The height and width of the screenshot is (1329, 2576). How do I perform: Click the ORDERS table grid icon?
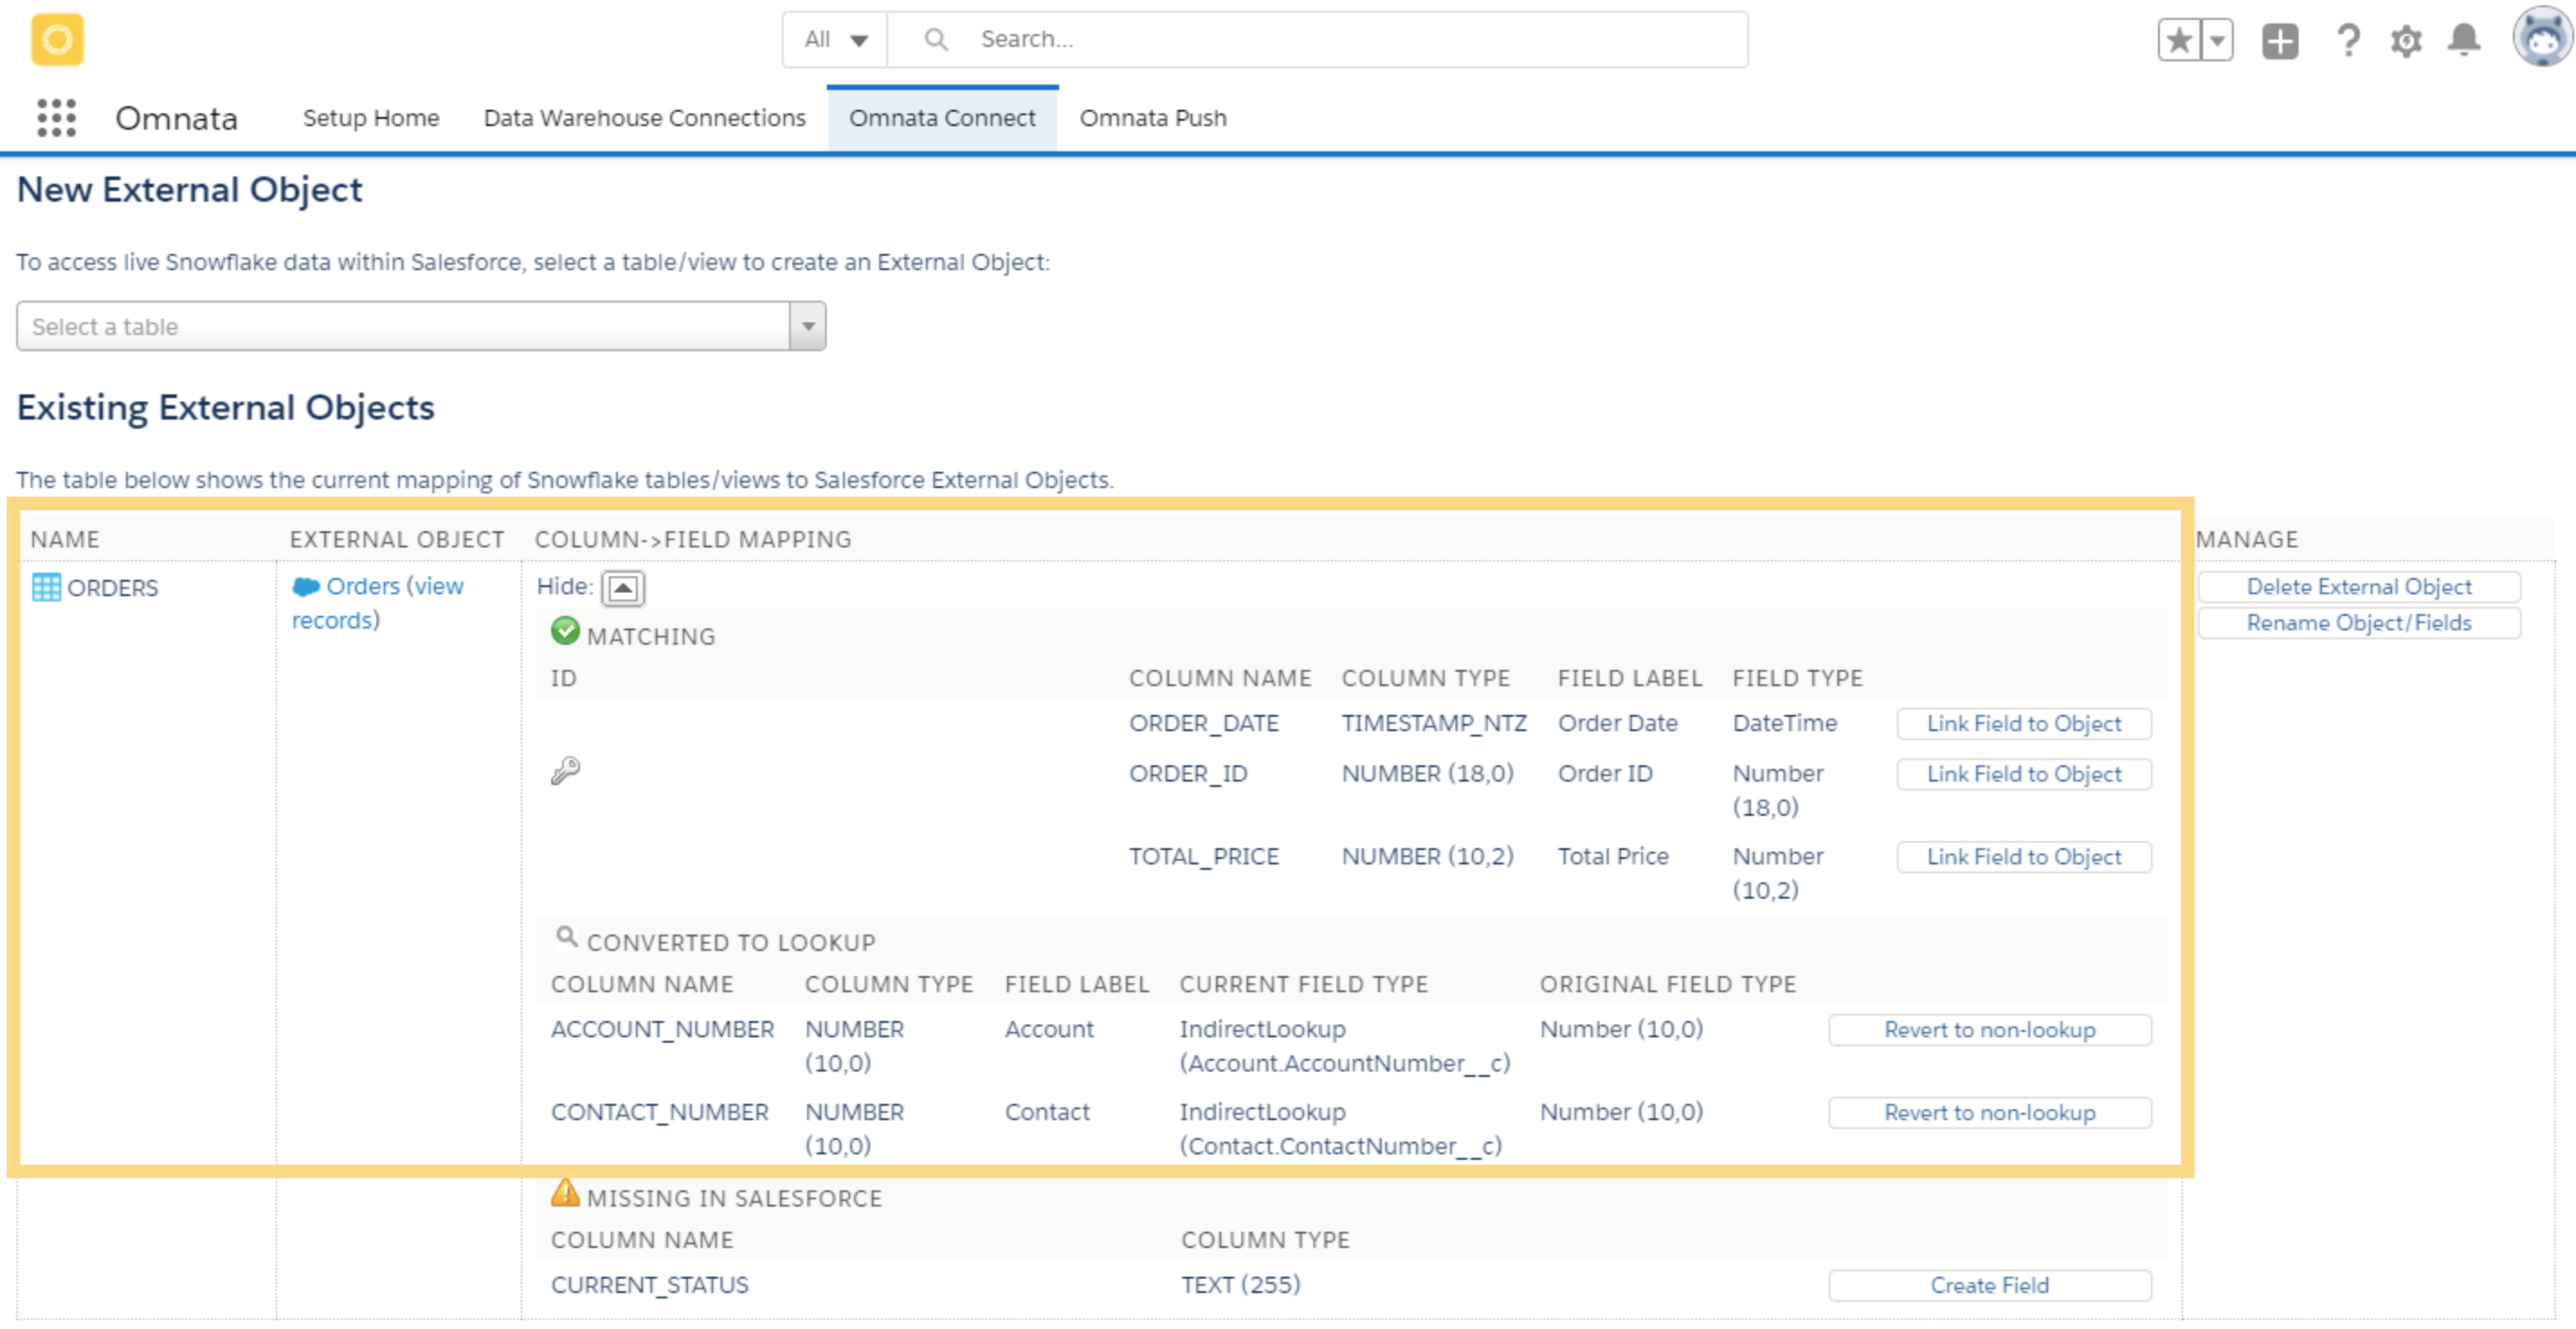tap(46, 587)
